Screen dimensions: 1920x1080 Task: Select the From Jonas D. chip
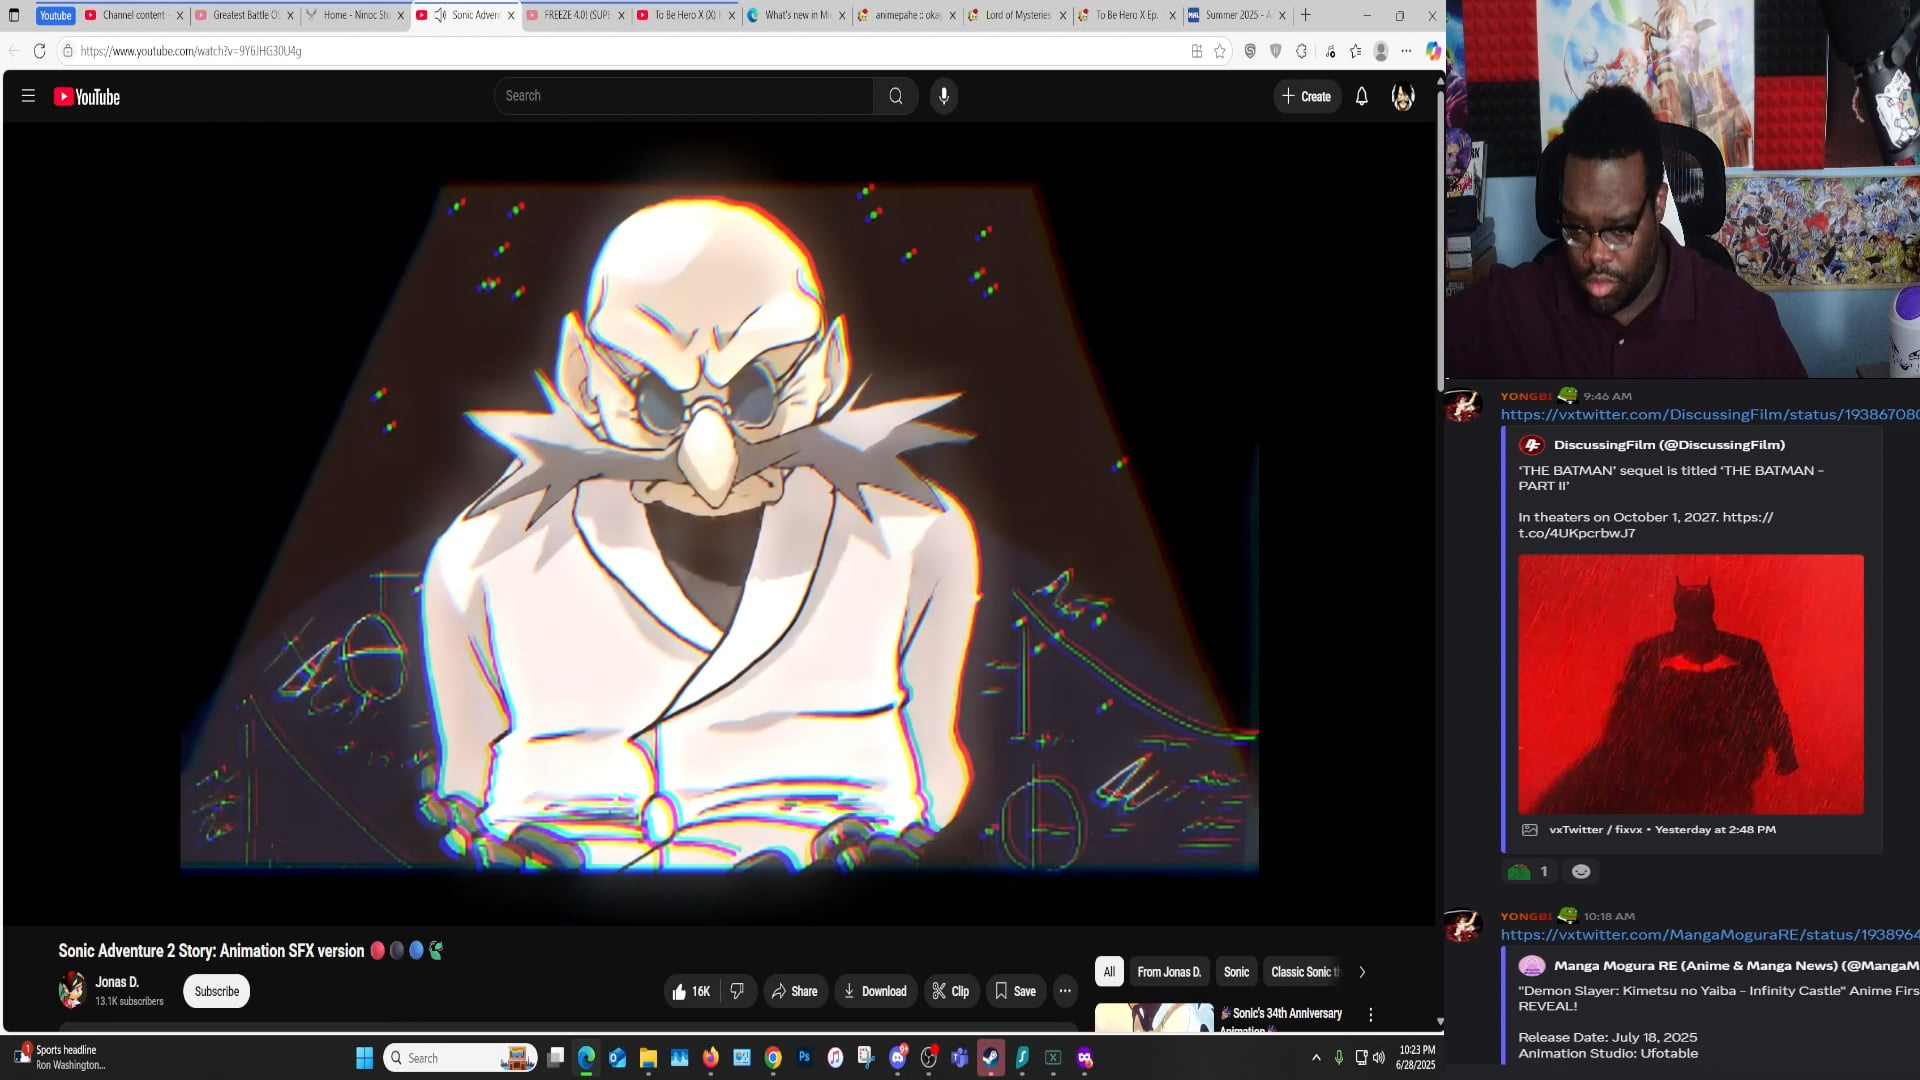(x=1169, y=972)
